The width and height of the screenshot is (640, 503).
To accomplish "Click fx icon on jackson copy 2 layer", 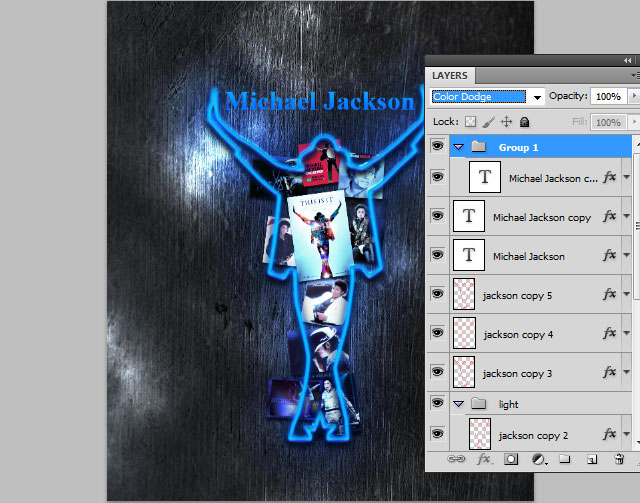I will (609, 434).
